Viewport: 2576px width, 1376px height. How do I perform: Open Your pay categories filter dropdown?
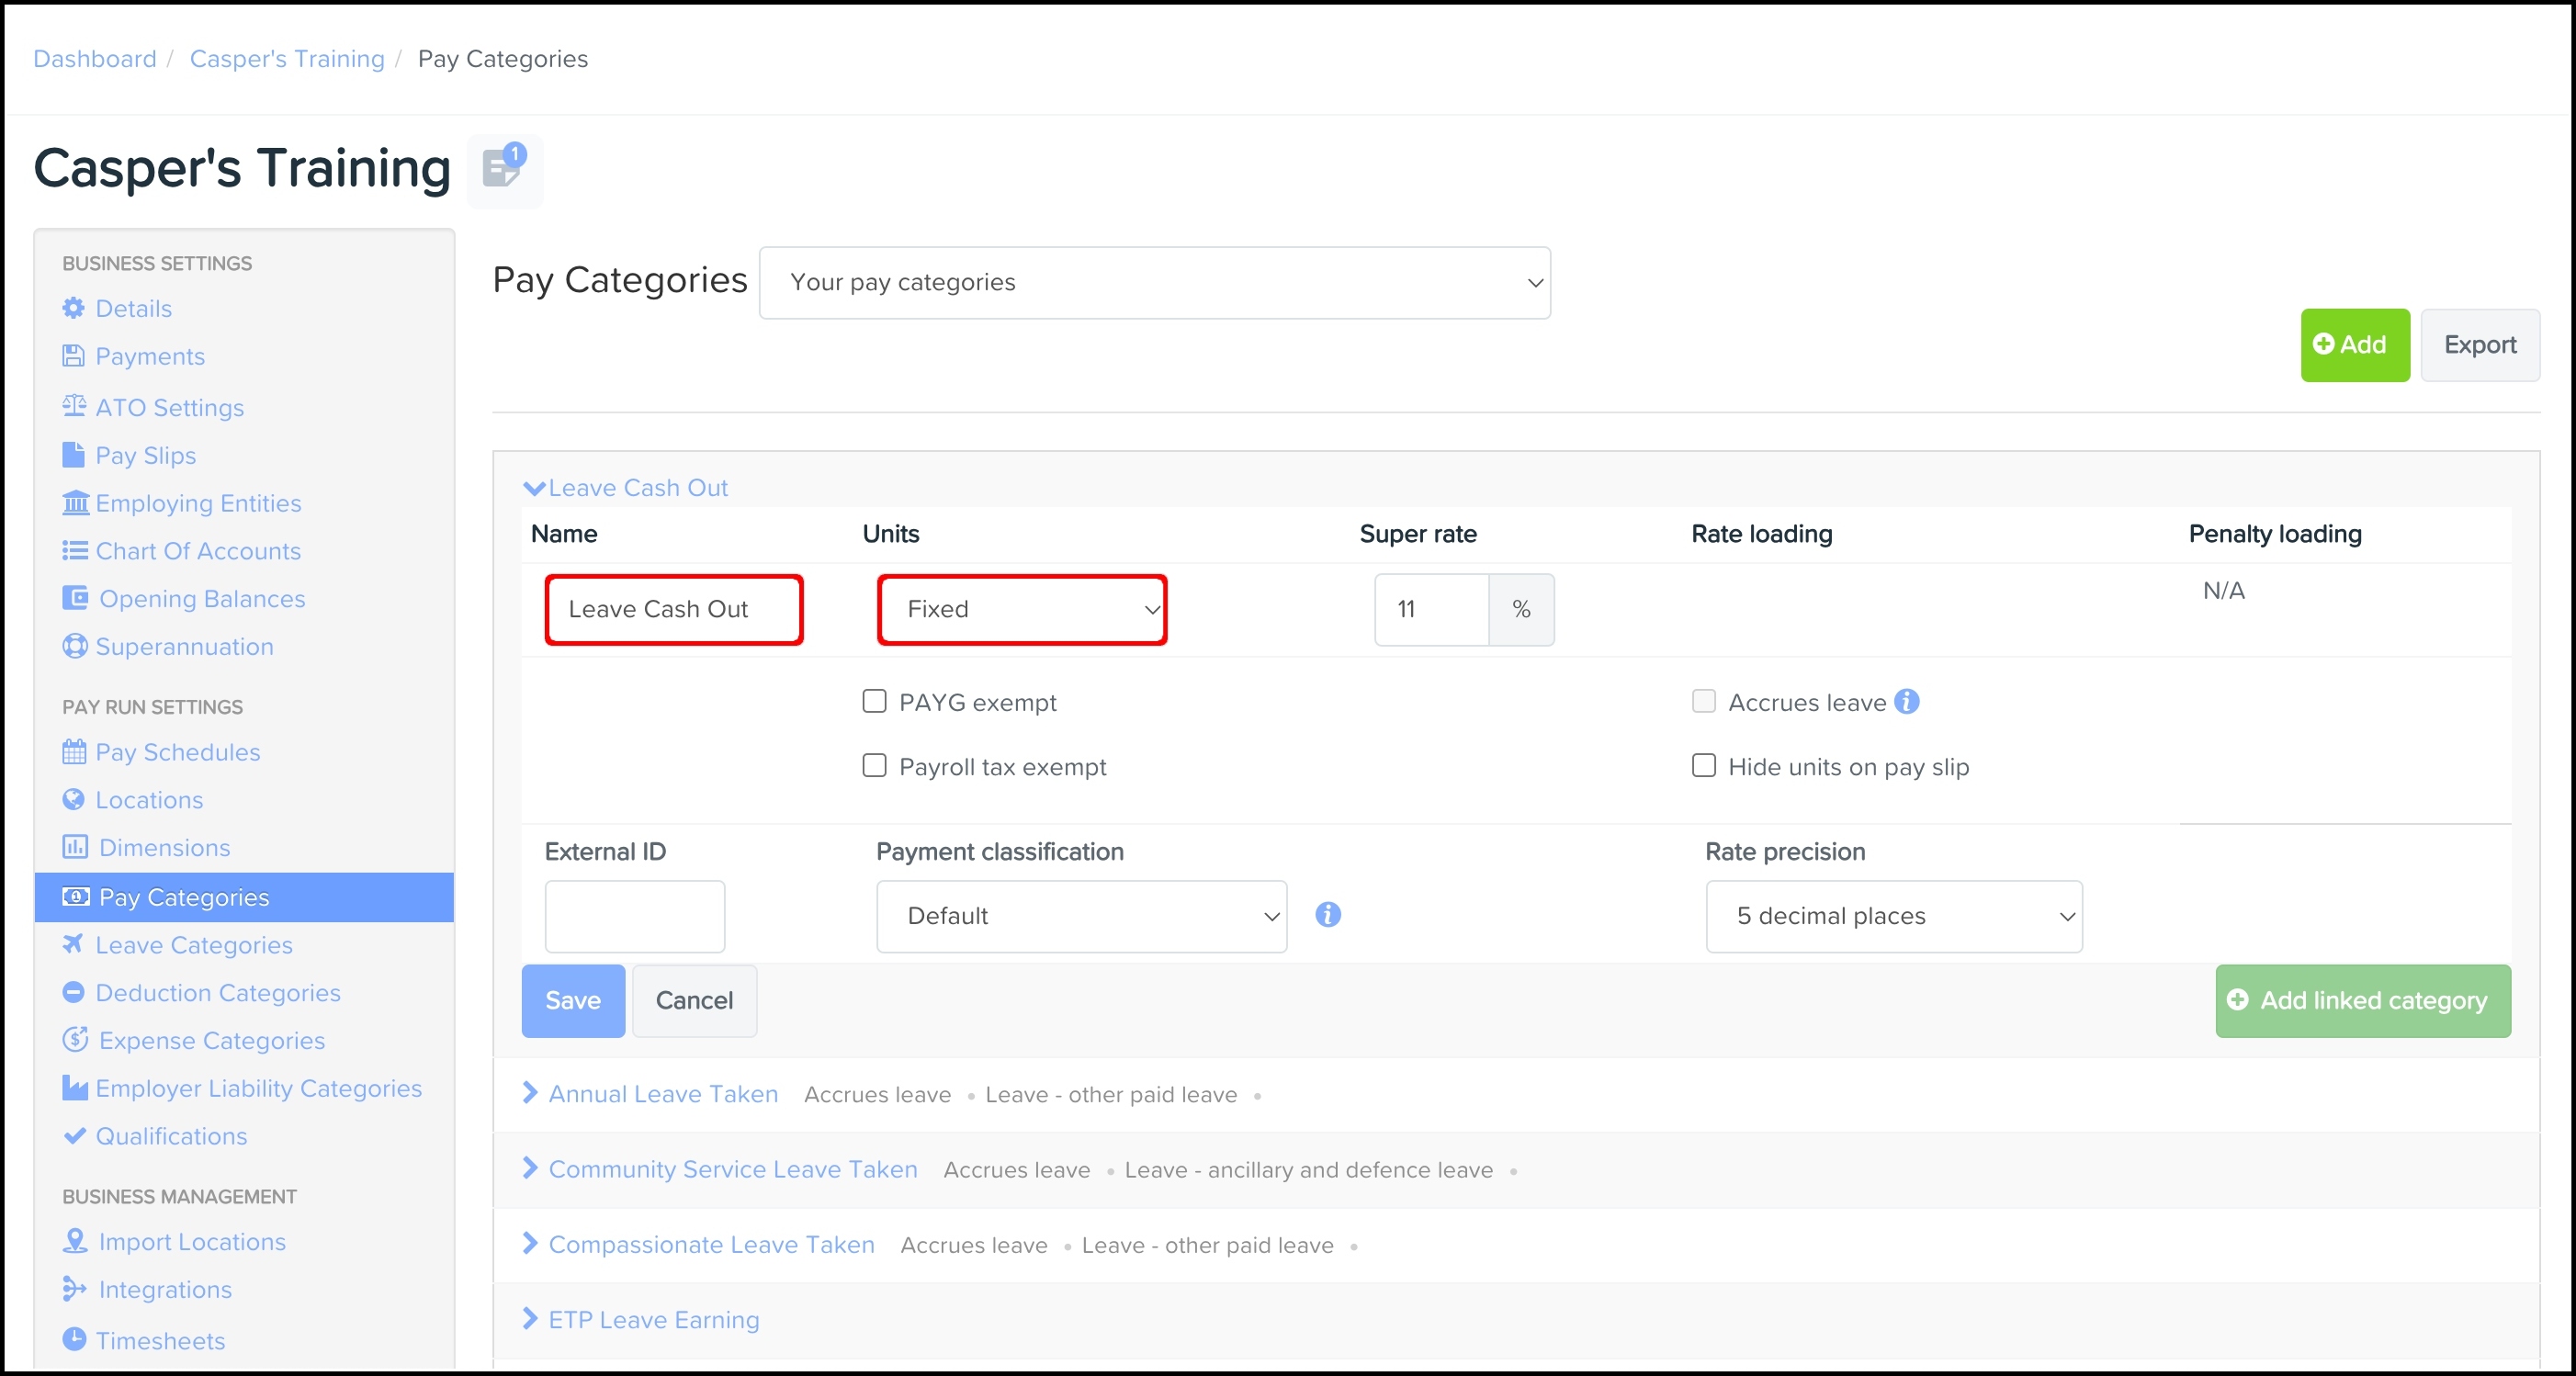point(1154,283)
